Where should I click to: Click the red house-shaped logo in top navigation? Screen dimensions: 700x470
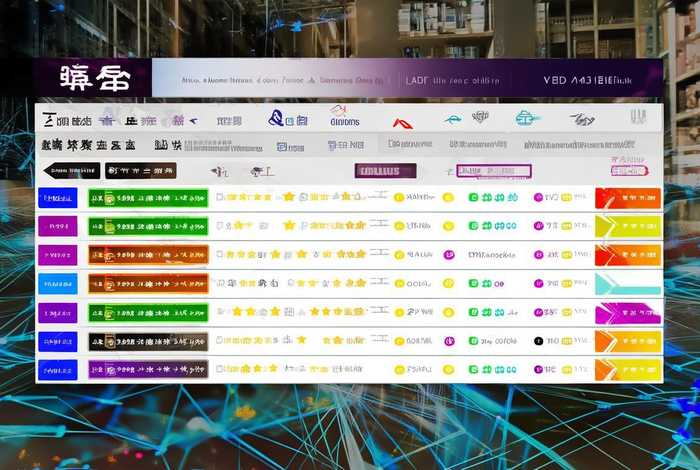338,112
